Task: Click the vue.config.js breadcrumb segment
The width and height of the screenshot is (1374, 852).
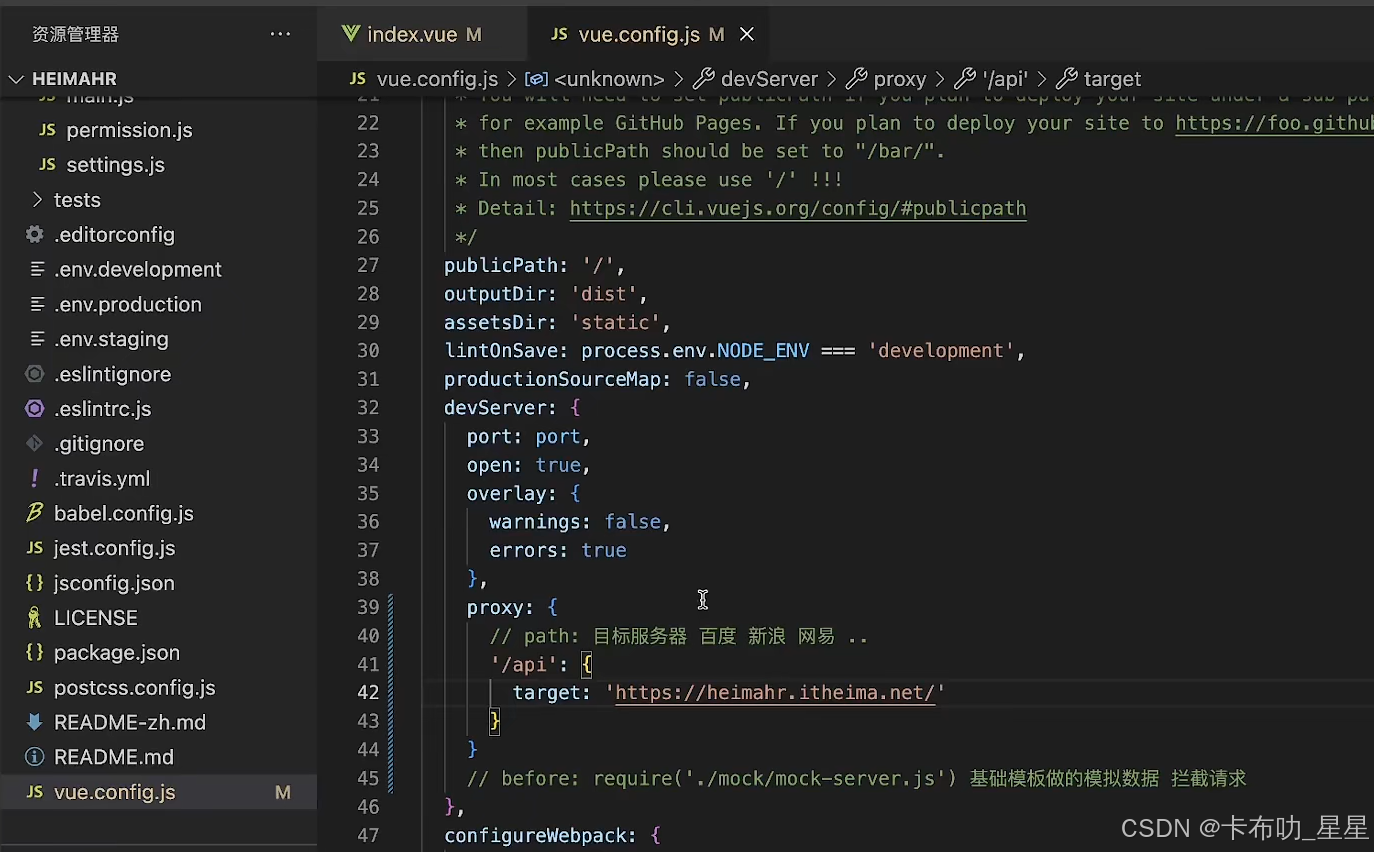Action: coord(437,79)
